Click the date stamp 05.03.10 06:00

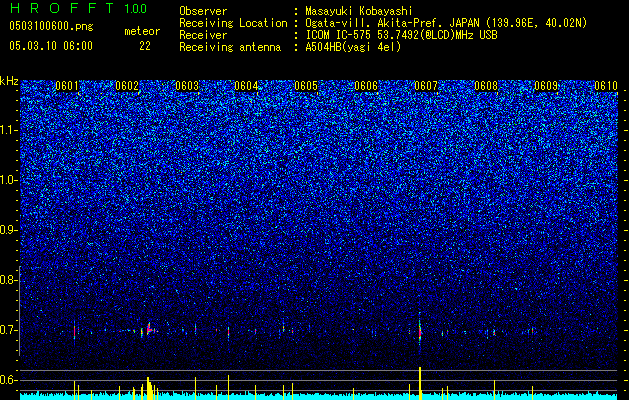click(51, 46)
